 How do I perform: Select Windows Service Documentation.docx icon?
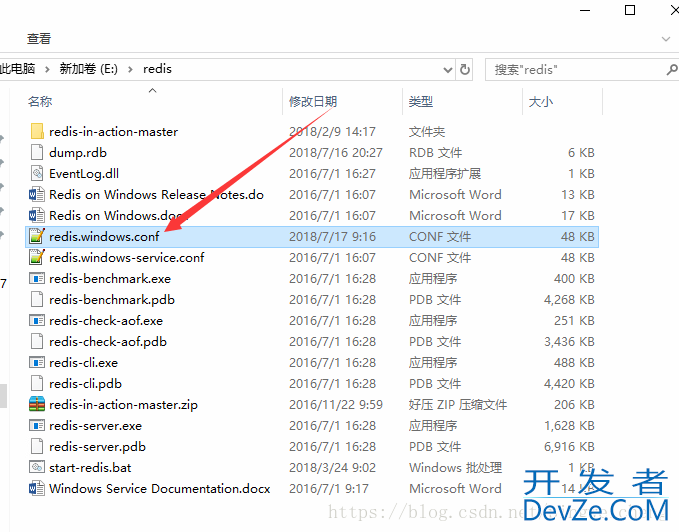pyautogui.click(x=37, y=488)
